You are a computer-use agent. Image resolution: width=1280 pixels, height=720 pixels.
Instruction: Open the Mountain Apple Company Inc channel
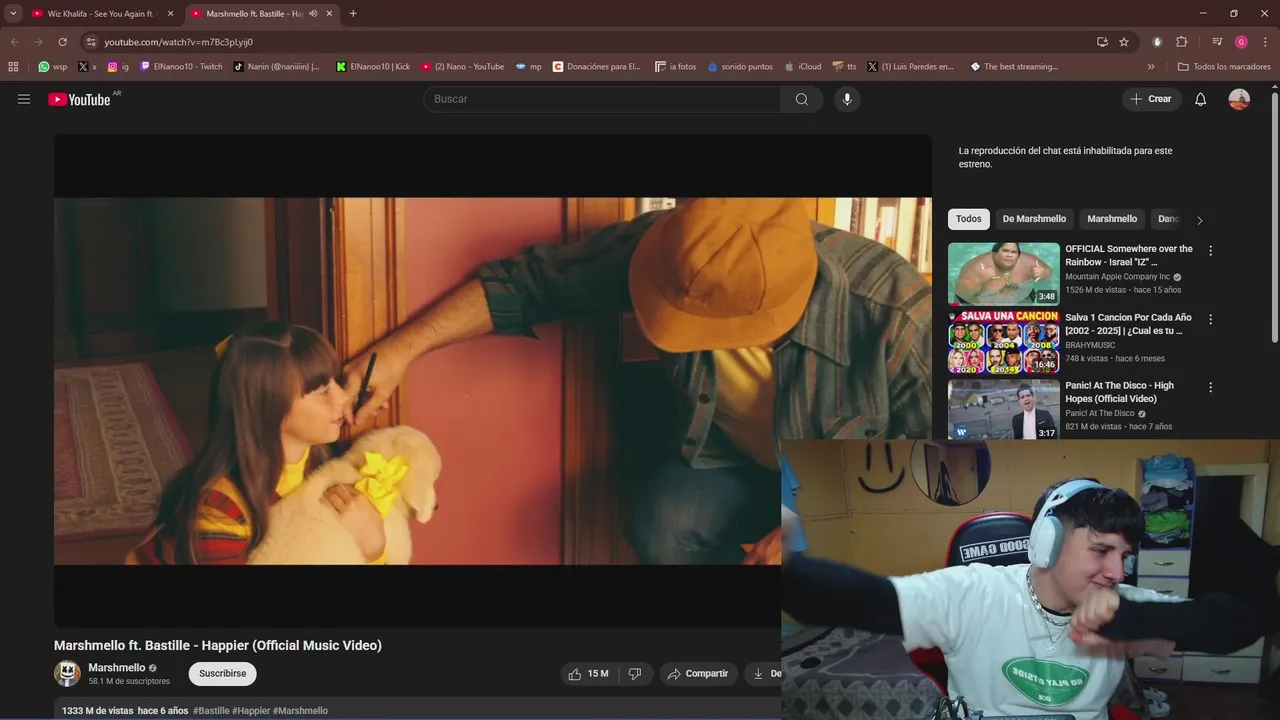click(1117, 277)
